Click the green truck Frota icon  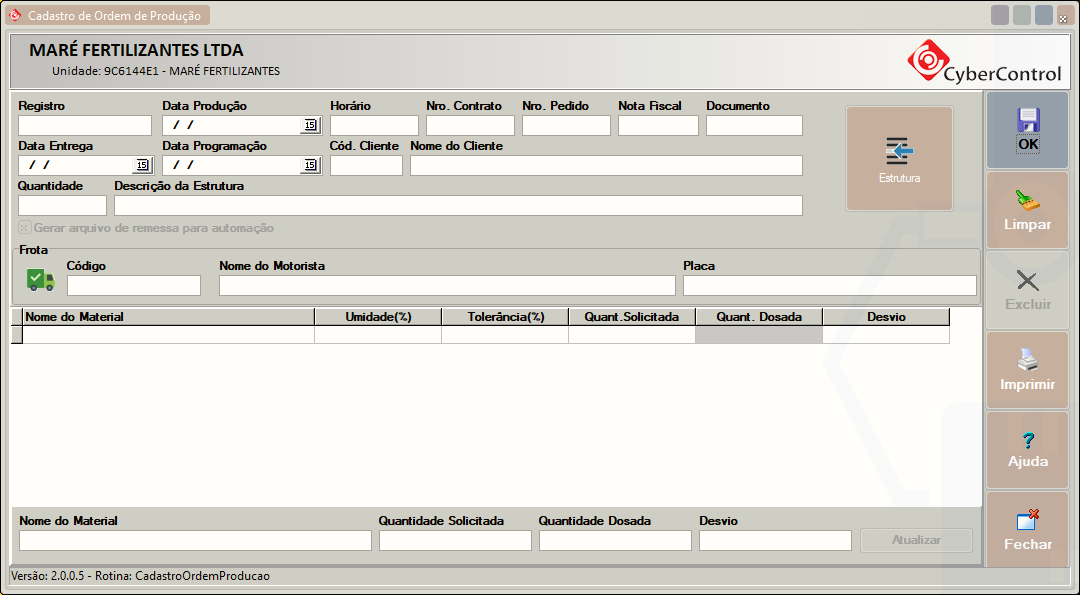[x=41, y=280]
